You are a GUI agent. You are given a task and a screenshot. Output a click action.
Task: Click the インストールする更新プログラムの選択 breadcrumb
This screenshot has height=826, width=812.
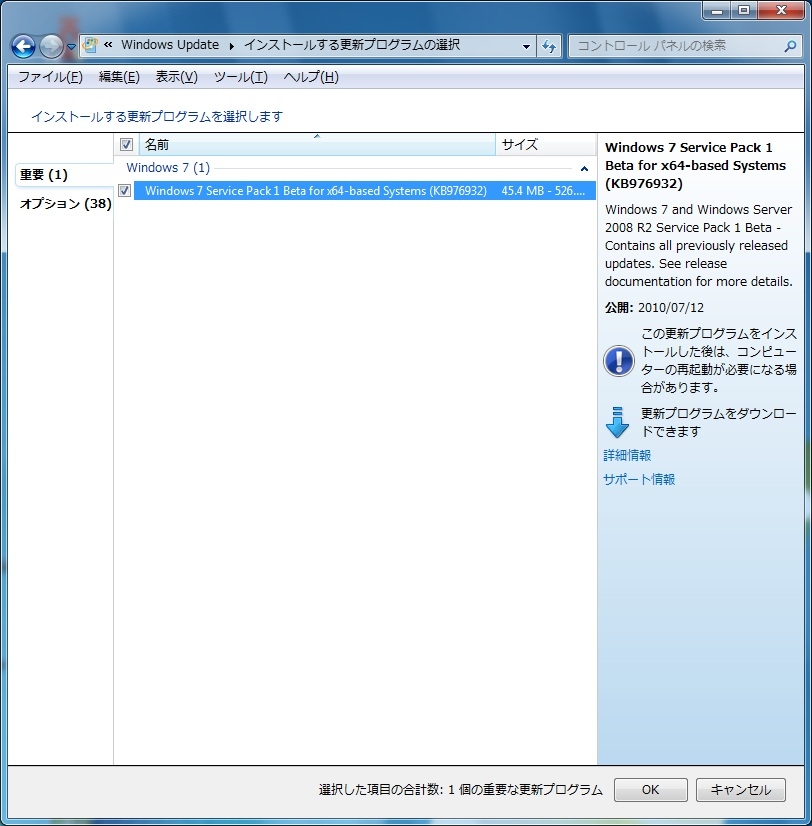point(352,45)
